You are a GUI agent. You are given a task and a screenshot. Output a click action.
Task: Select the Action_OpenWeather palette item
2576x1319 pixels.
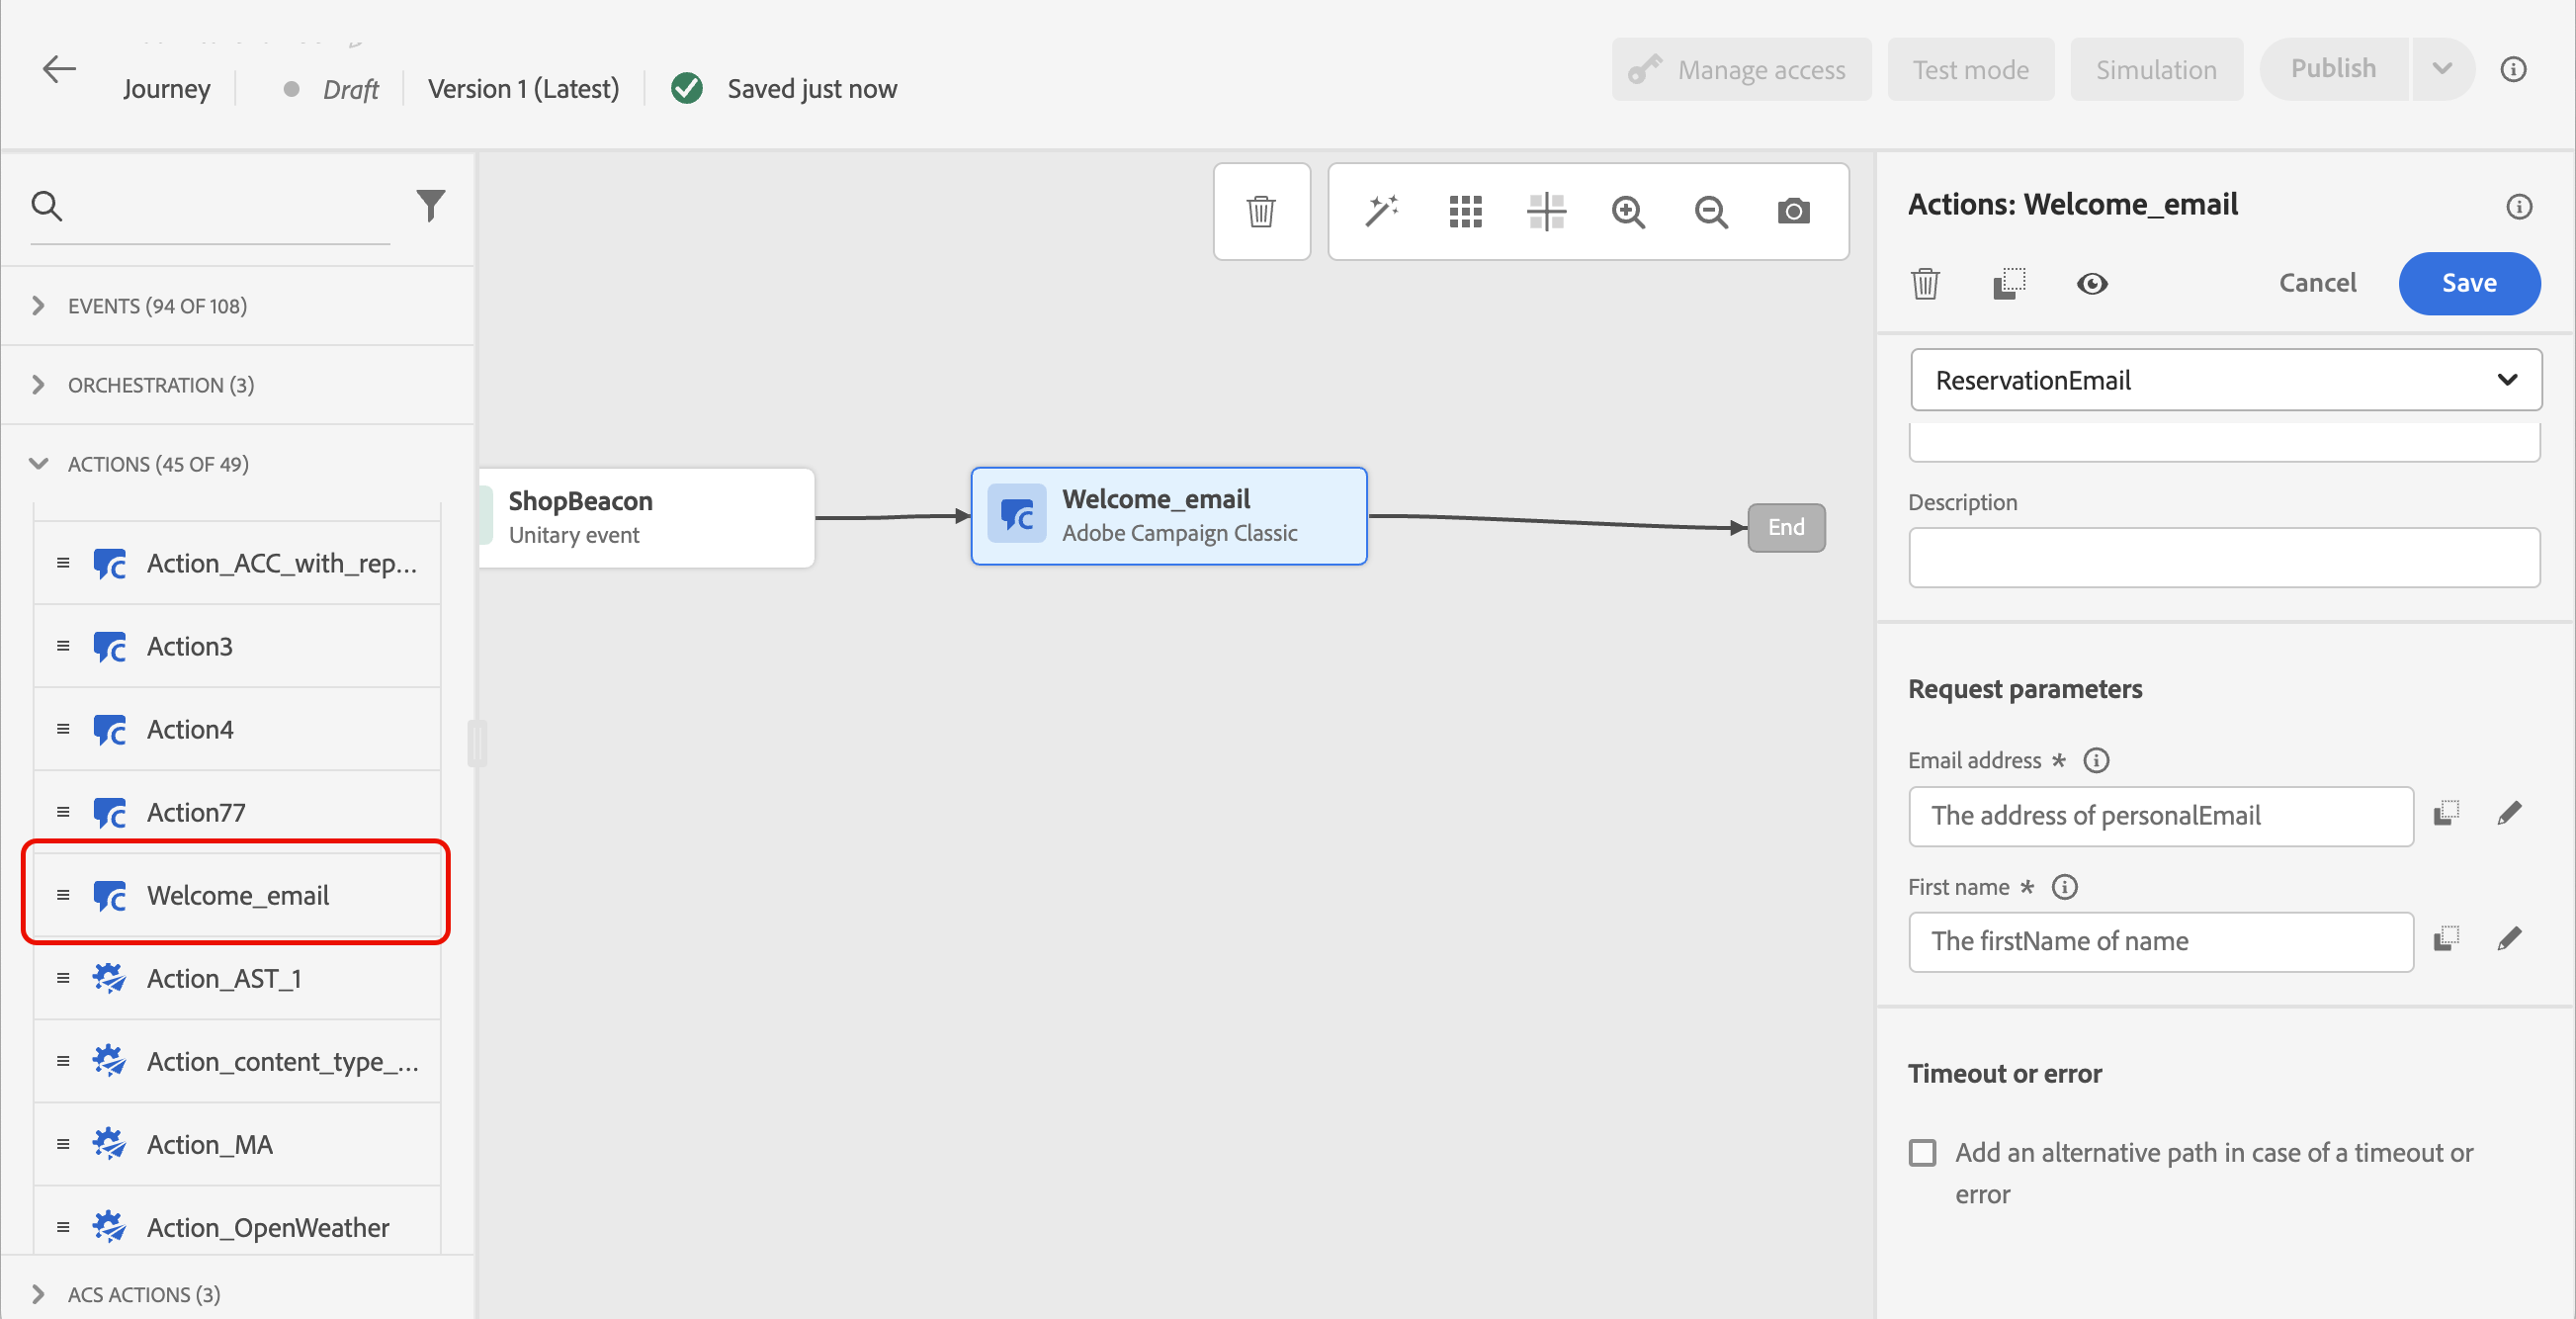click(x=267, y=1227)
